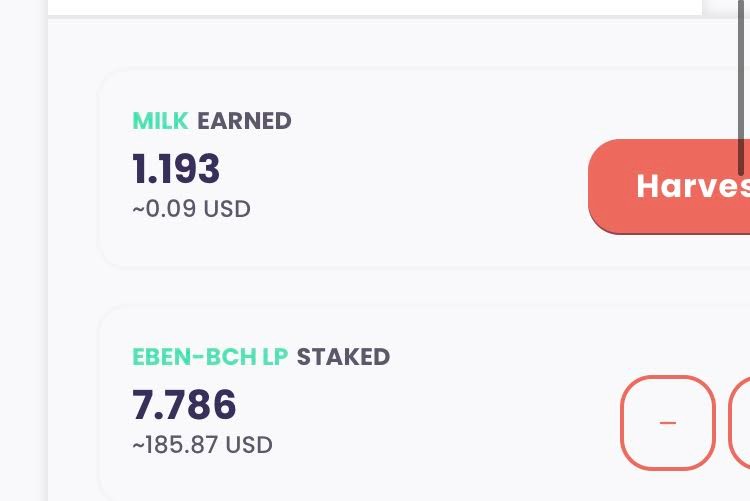Select the 7.786 staked amount
750x501 pixels.
pyautogui.click(x=184, y=404)
